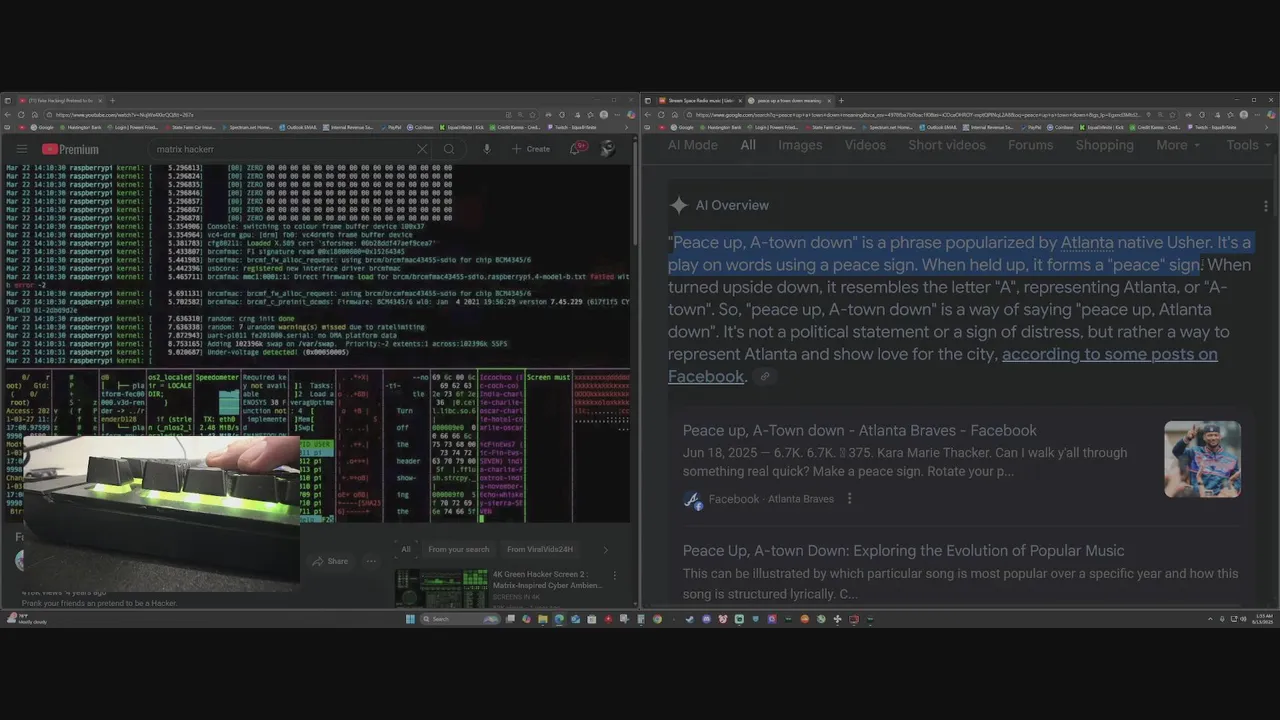
Task: Clear the 'matrix hackerr' search text
Action: pyautogui.click(x=422, y=149)
